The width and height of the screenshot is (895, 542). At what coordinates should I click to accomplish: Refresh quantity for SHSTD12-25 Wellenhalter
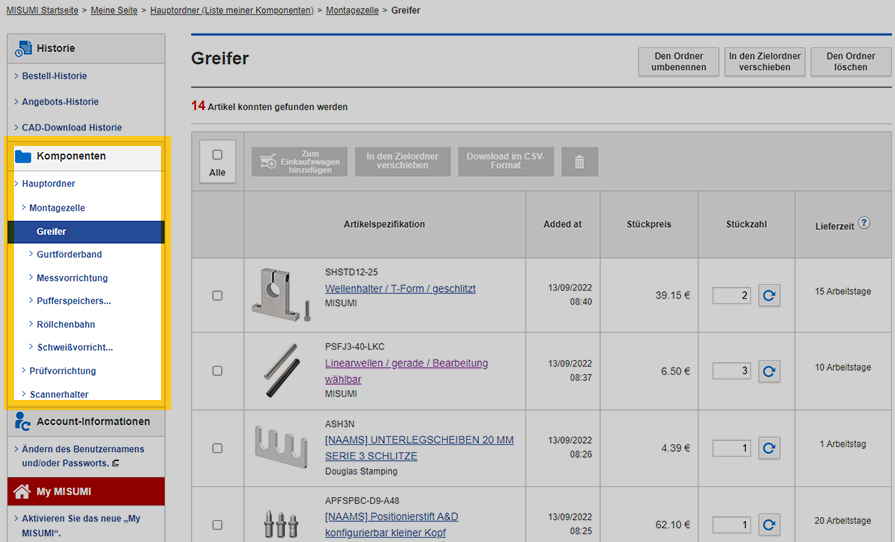[x=768, y=296]
